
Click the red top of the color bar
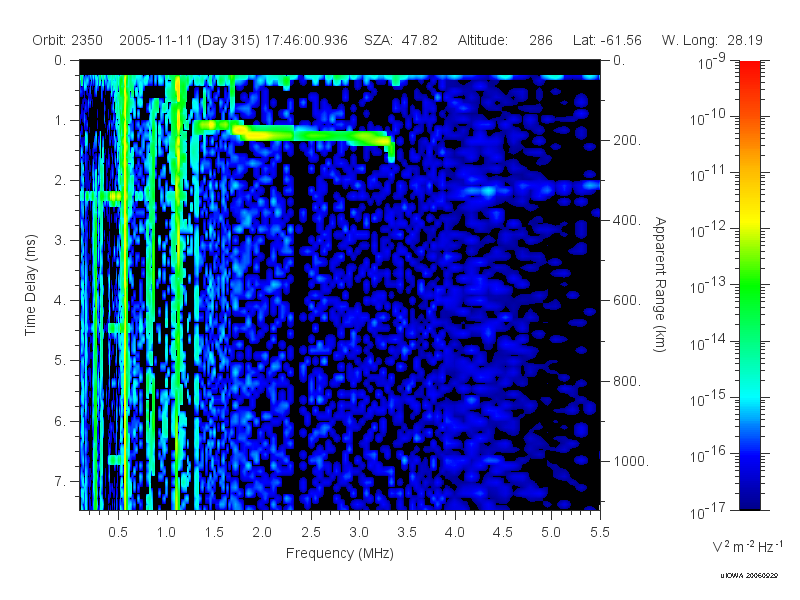tap(749, 69)
